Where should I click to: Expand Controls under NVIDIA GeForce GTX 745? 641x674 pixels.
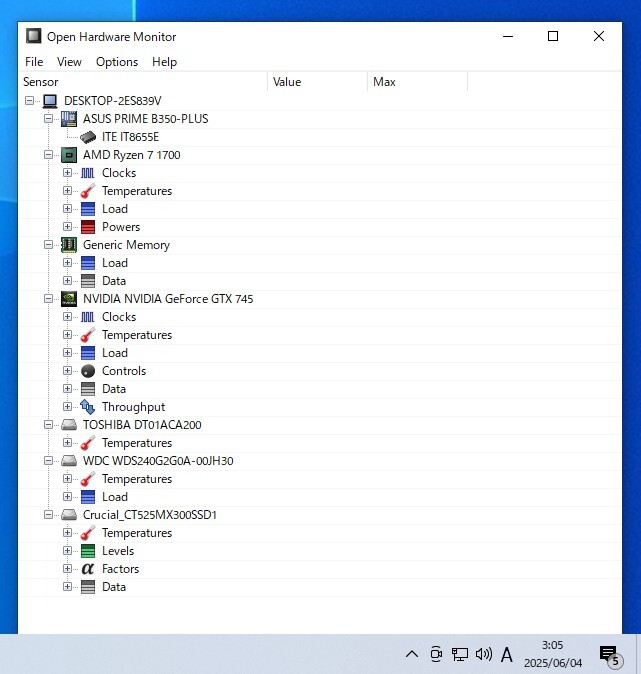point(67,371)
